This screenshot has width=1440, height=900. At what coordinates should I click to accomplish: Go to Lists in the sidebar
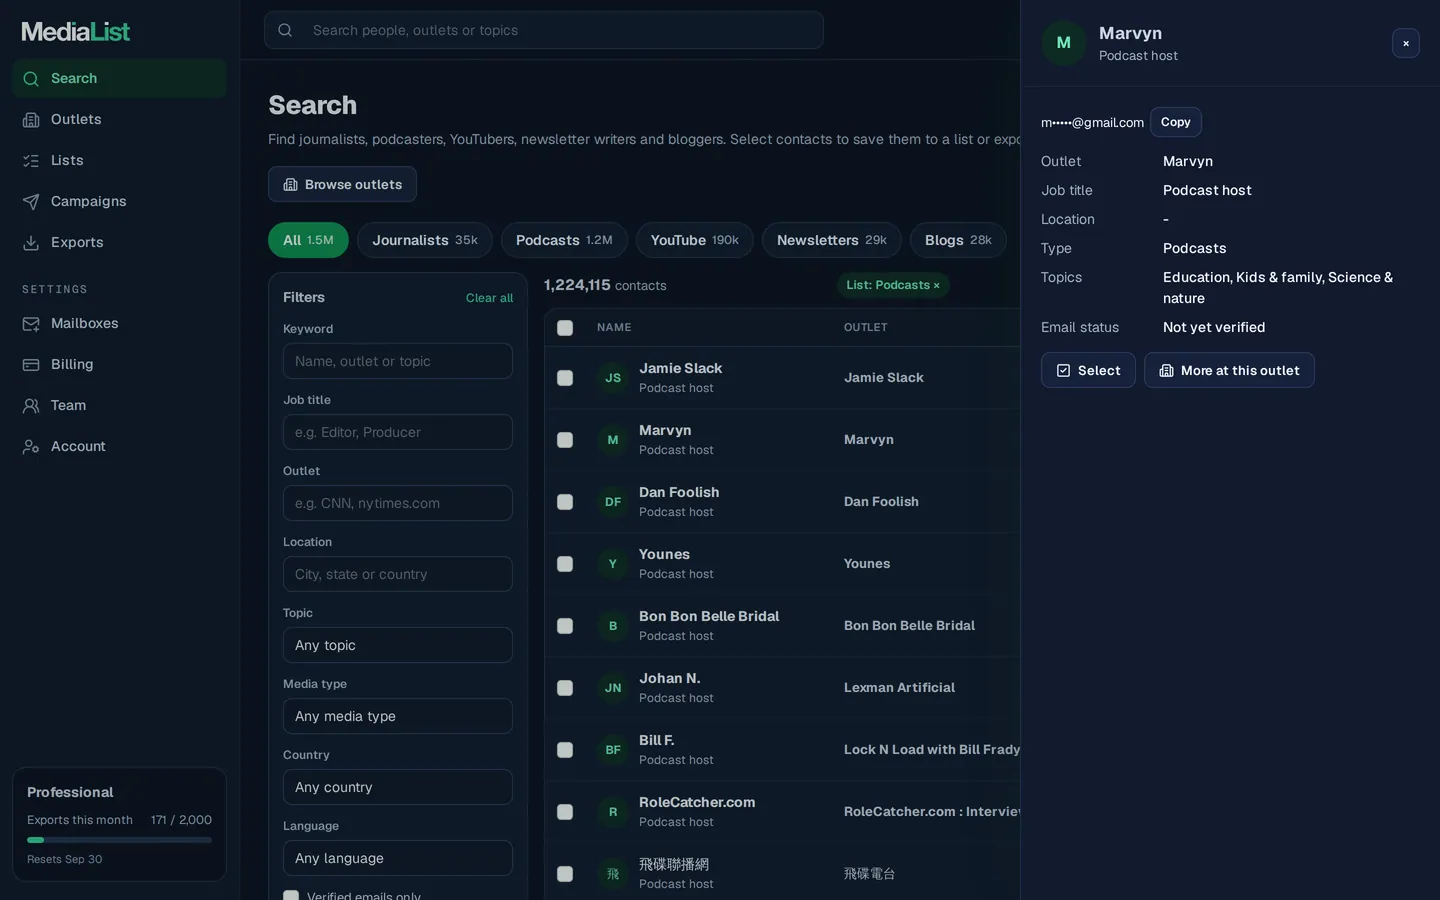tap(119, 160)
